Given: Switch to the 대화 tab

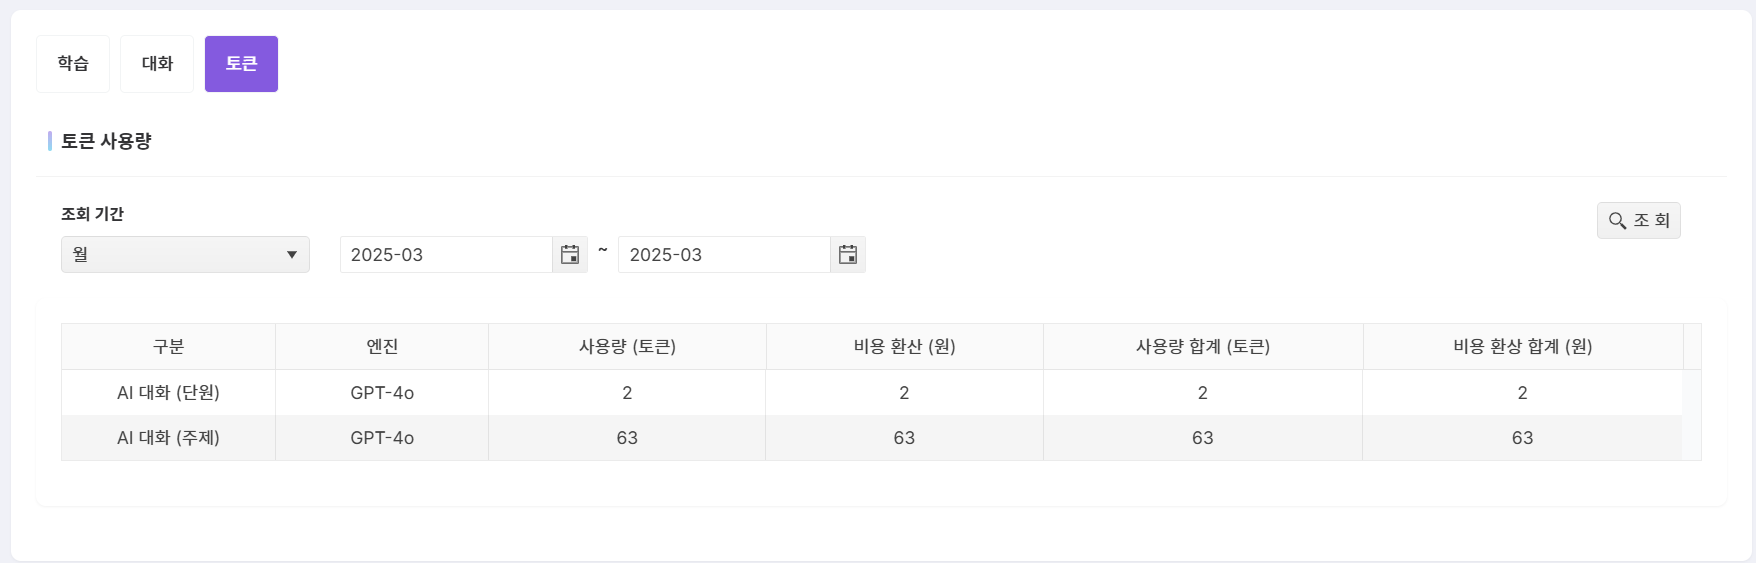Looking at the screenshot, I should (x=157, y=64).
